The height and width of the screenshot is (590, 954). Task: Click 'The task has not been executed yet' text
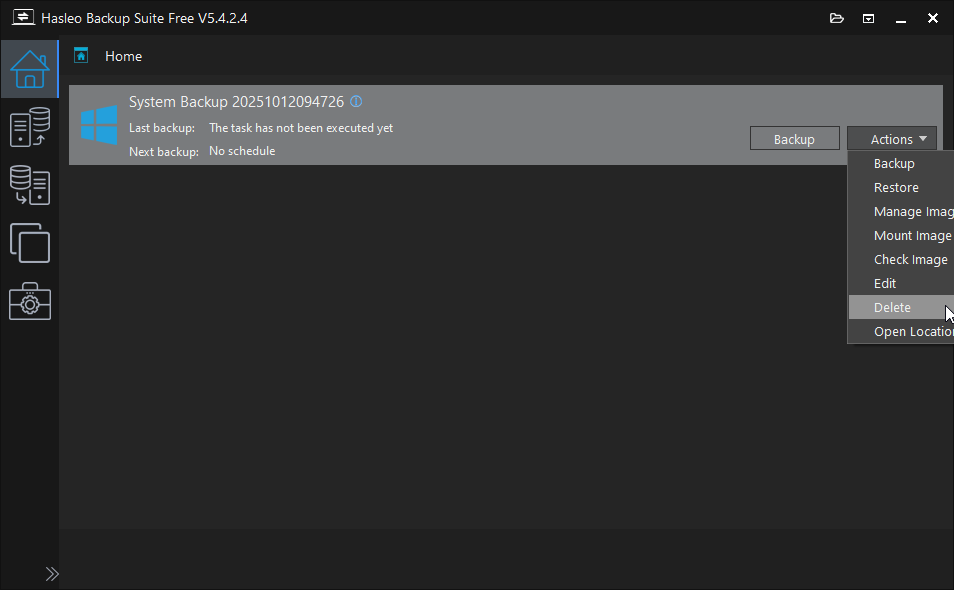301,128
